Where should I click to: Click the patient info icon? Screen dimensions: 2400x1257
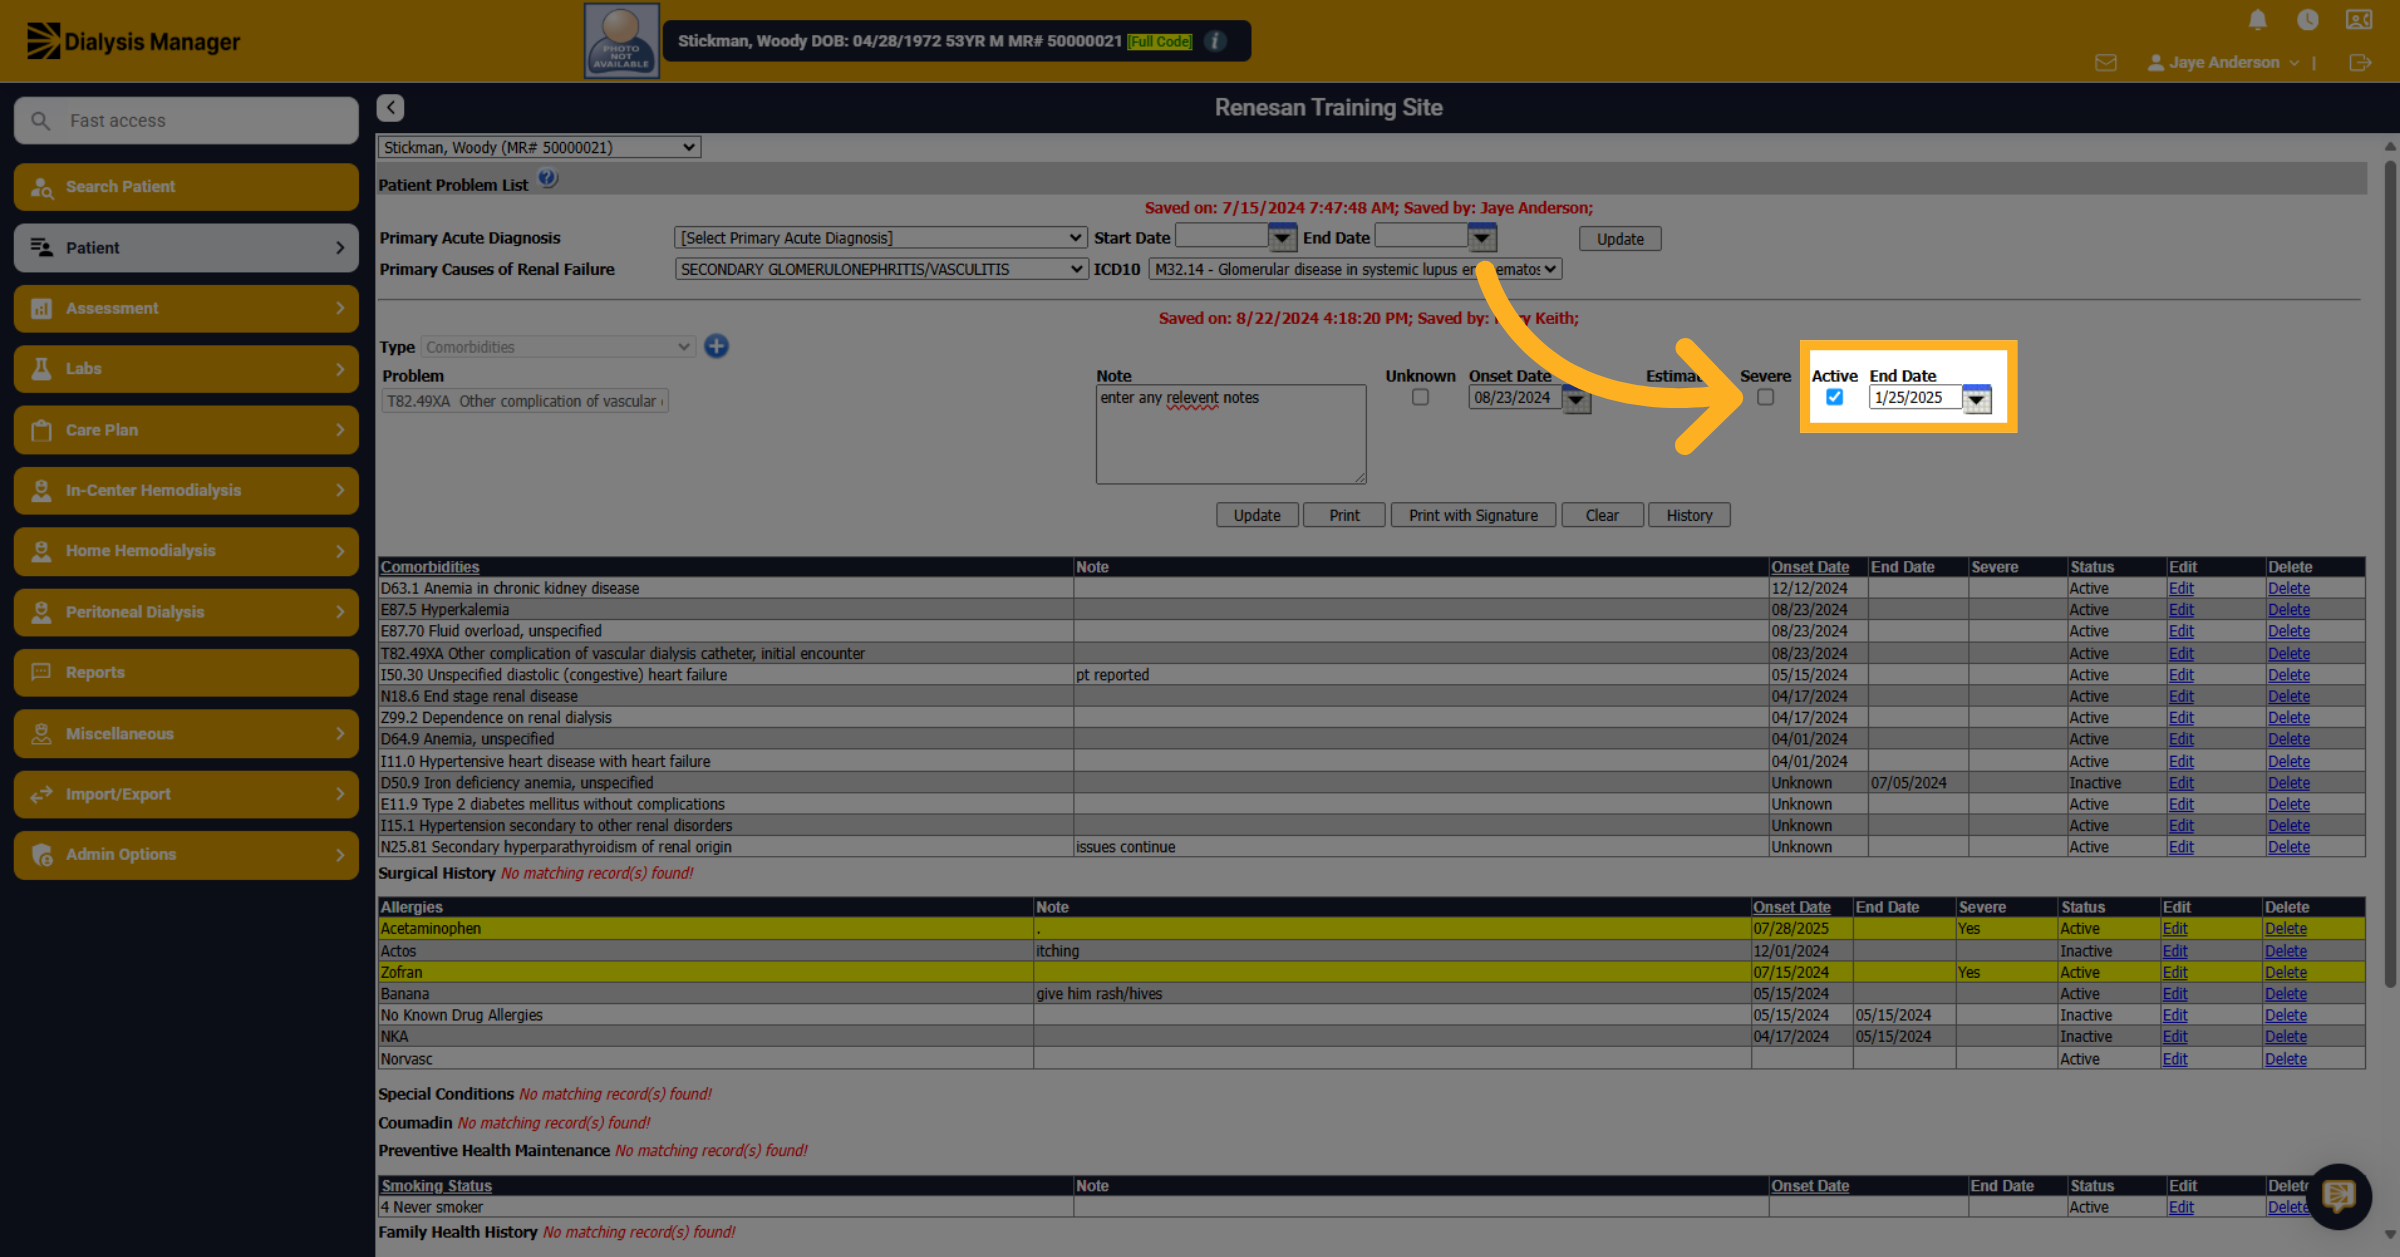pos(1216,41)
